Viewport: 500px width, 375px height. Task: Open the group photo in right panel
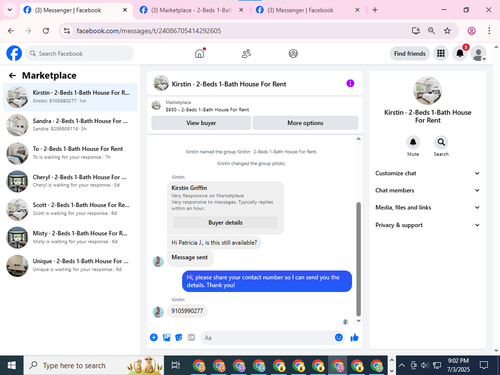[428, 91]
